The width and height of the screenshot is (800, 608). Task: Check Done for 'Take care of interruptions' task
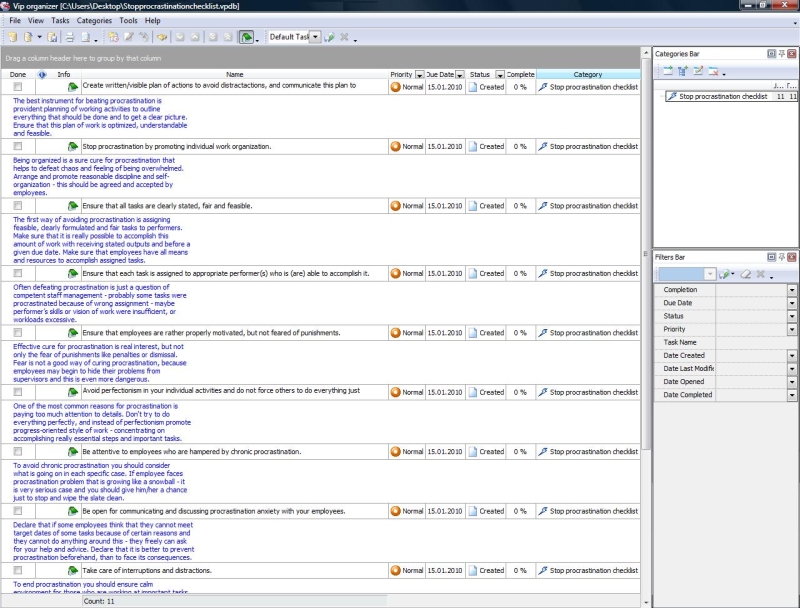click(x=18, y=570)
